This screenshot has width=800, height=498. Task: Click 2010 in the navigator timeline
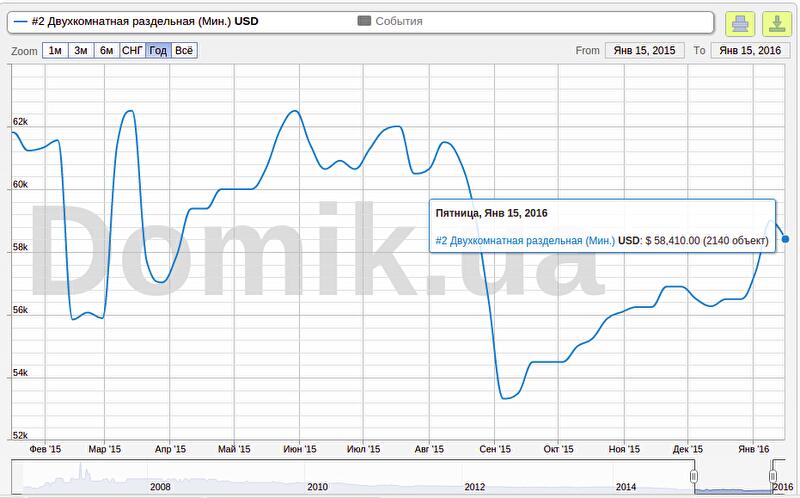pos(317,487)
